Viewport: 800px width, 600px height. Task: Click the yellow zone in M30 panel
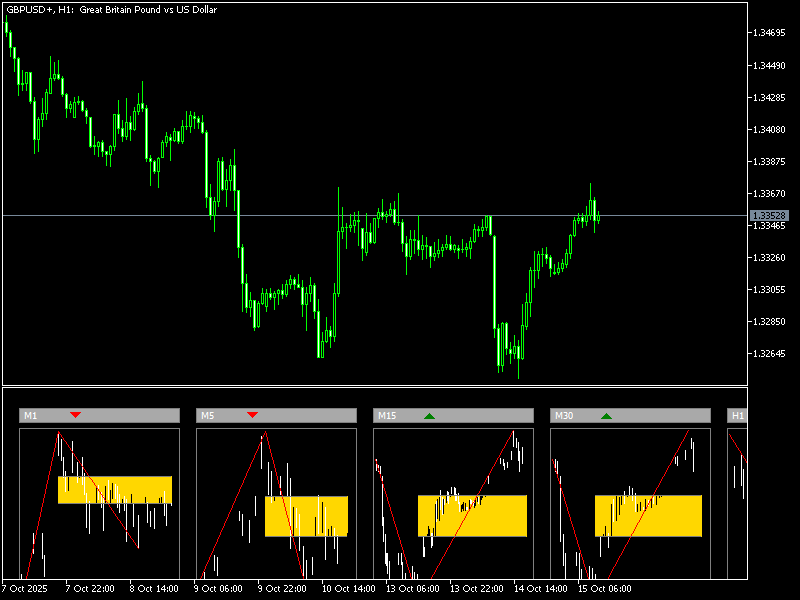tap(648, 516)
